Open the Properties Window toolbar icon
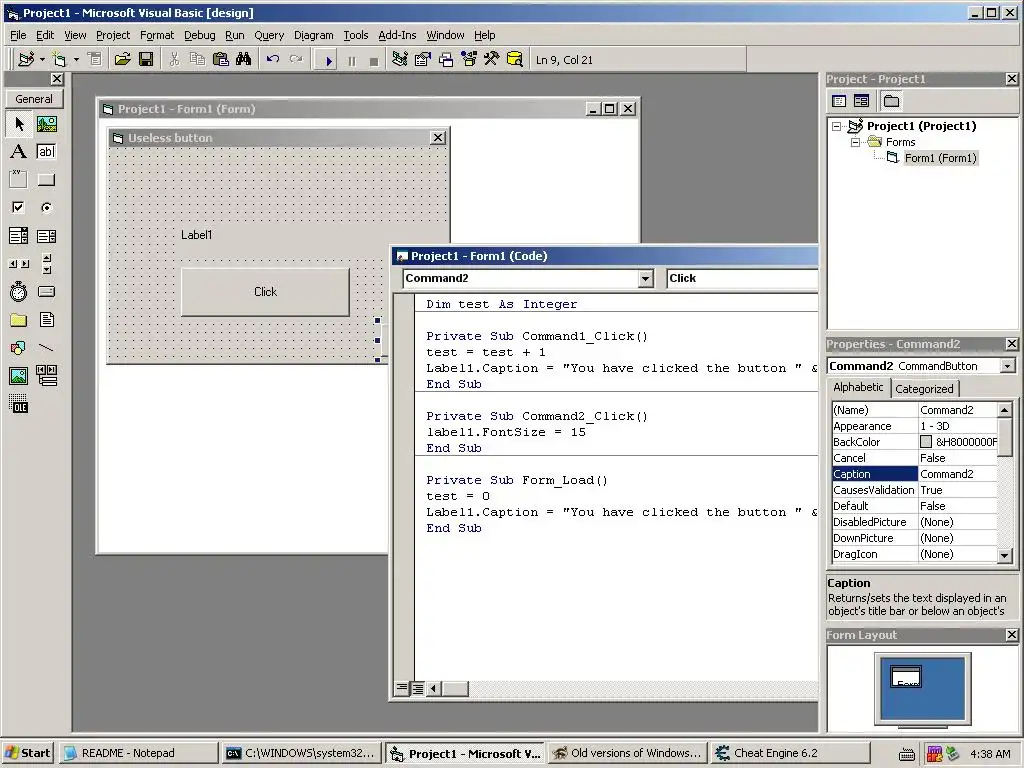This screenshot has width=1024, height=768. point(423,59)
